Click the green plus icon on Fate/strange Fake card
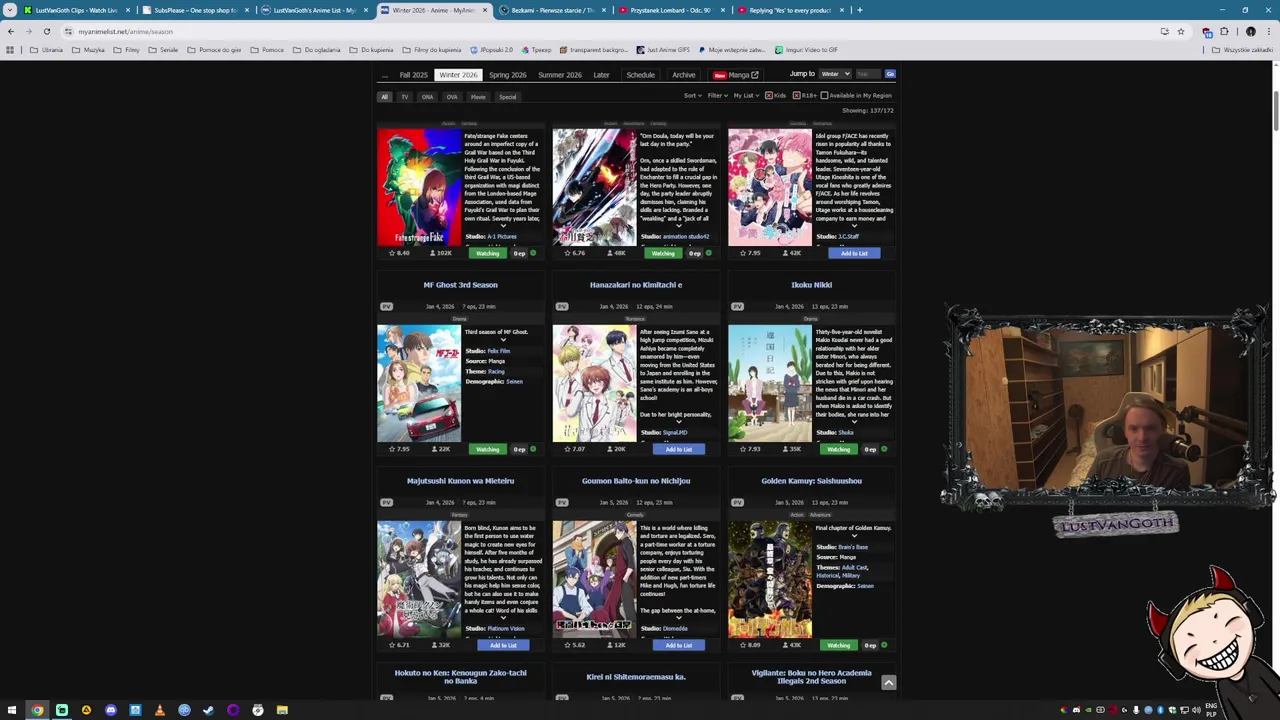 click(533, 253)
